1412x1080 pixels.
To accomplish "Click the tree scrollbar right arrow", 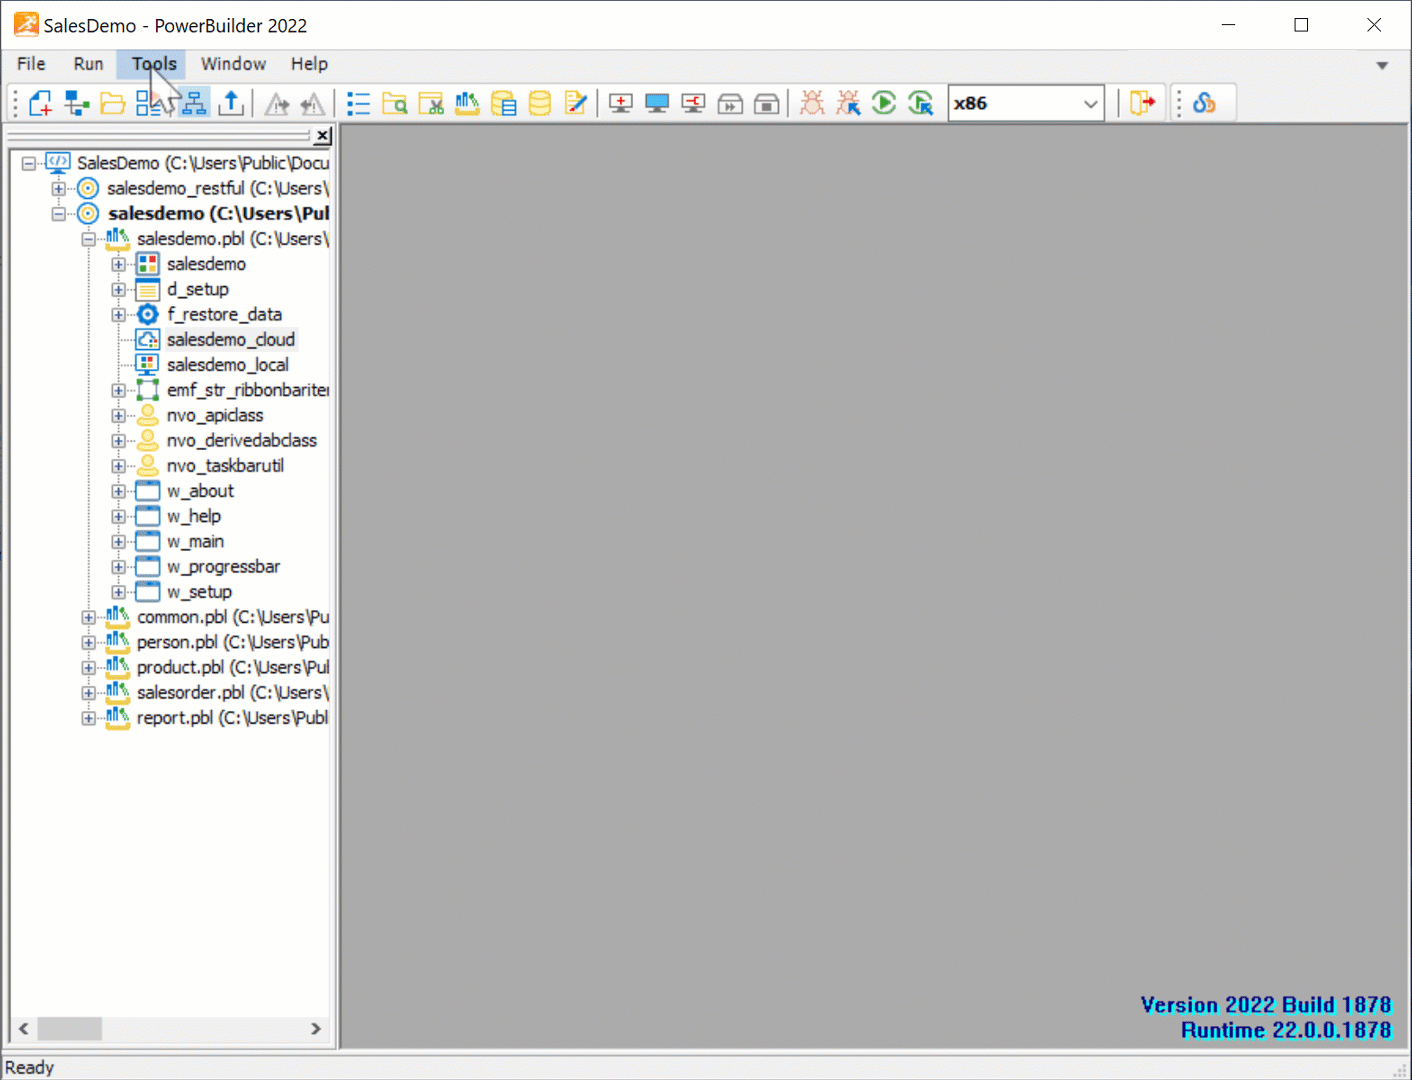I will [x=316, y=1028].
